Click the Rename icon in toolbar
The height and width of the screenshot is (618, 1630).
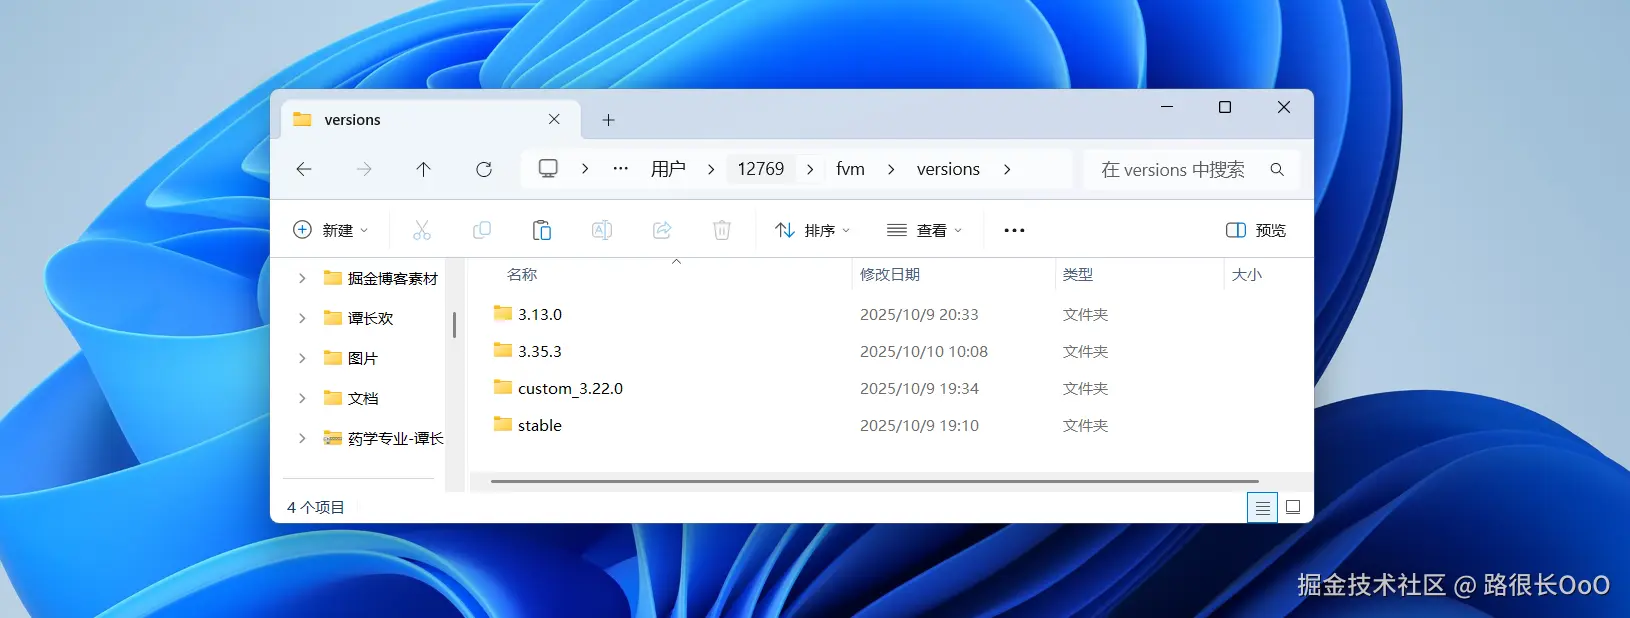click(x=602, y=230)
